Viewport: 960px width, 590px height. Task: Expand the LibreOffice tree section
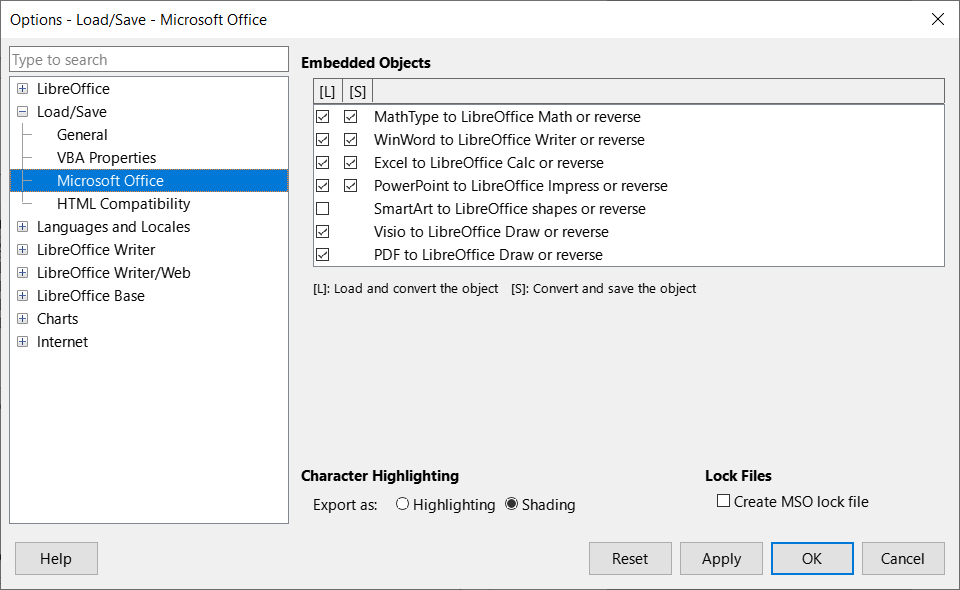[22, 88]
